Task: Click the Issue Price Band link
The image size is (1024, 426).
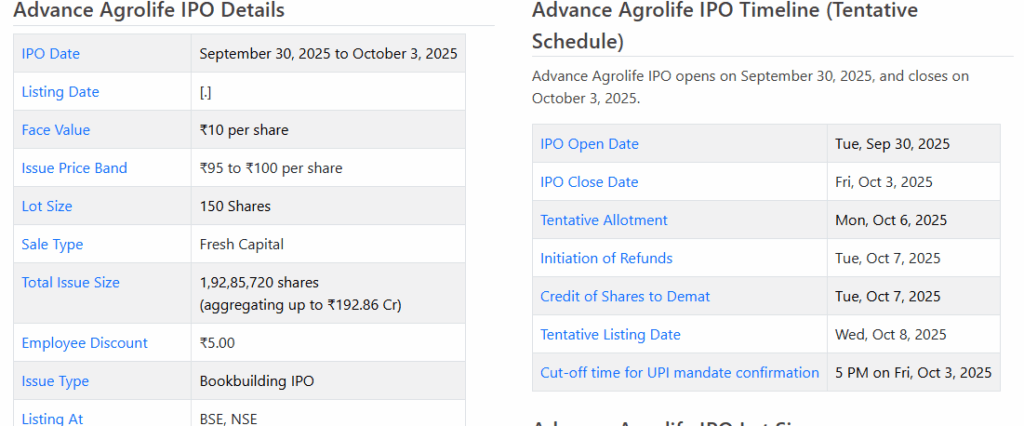Action: coord(74,168)
